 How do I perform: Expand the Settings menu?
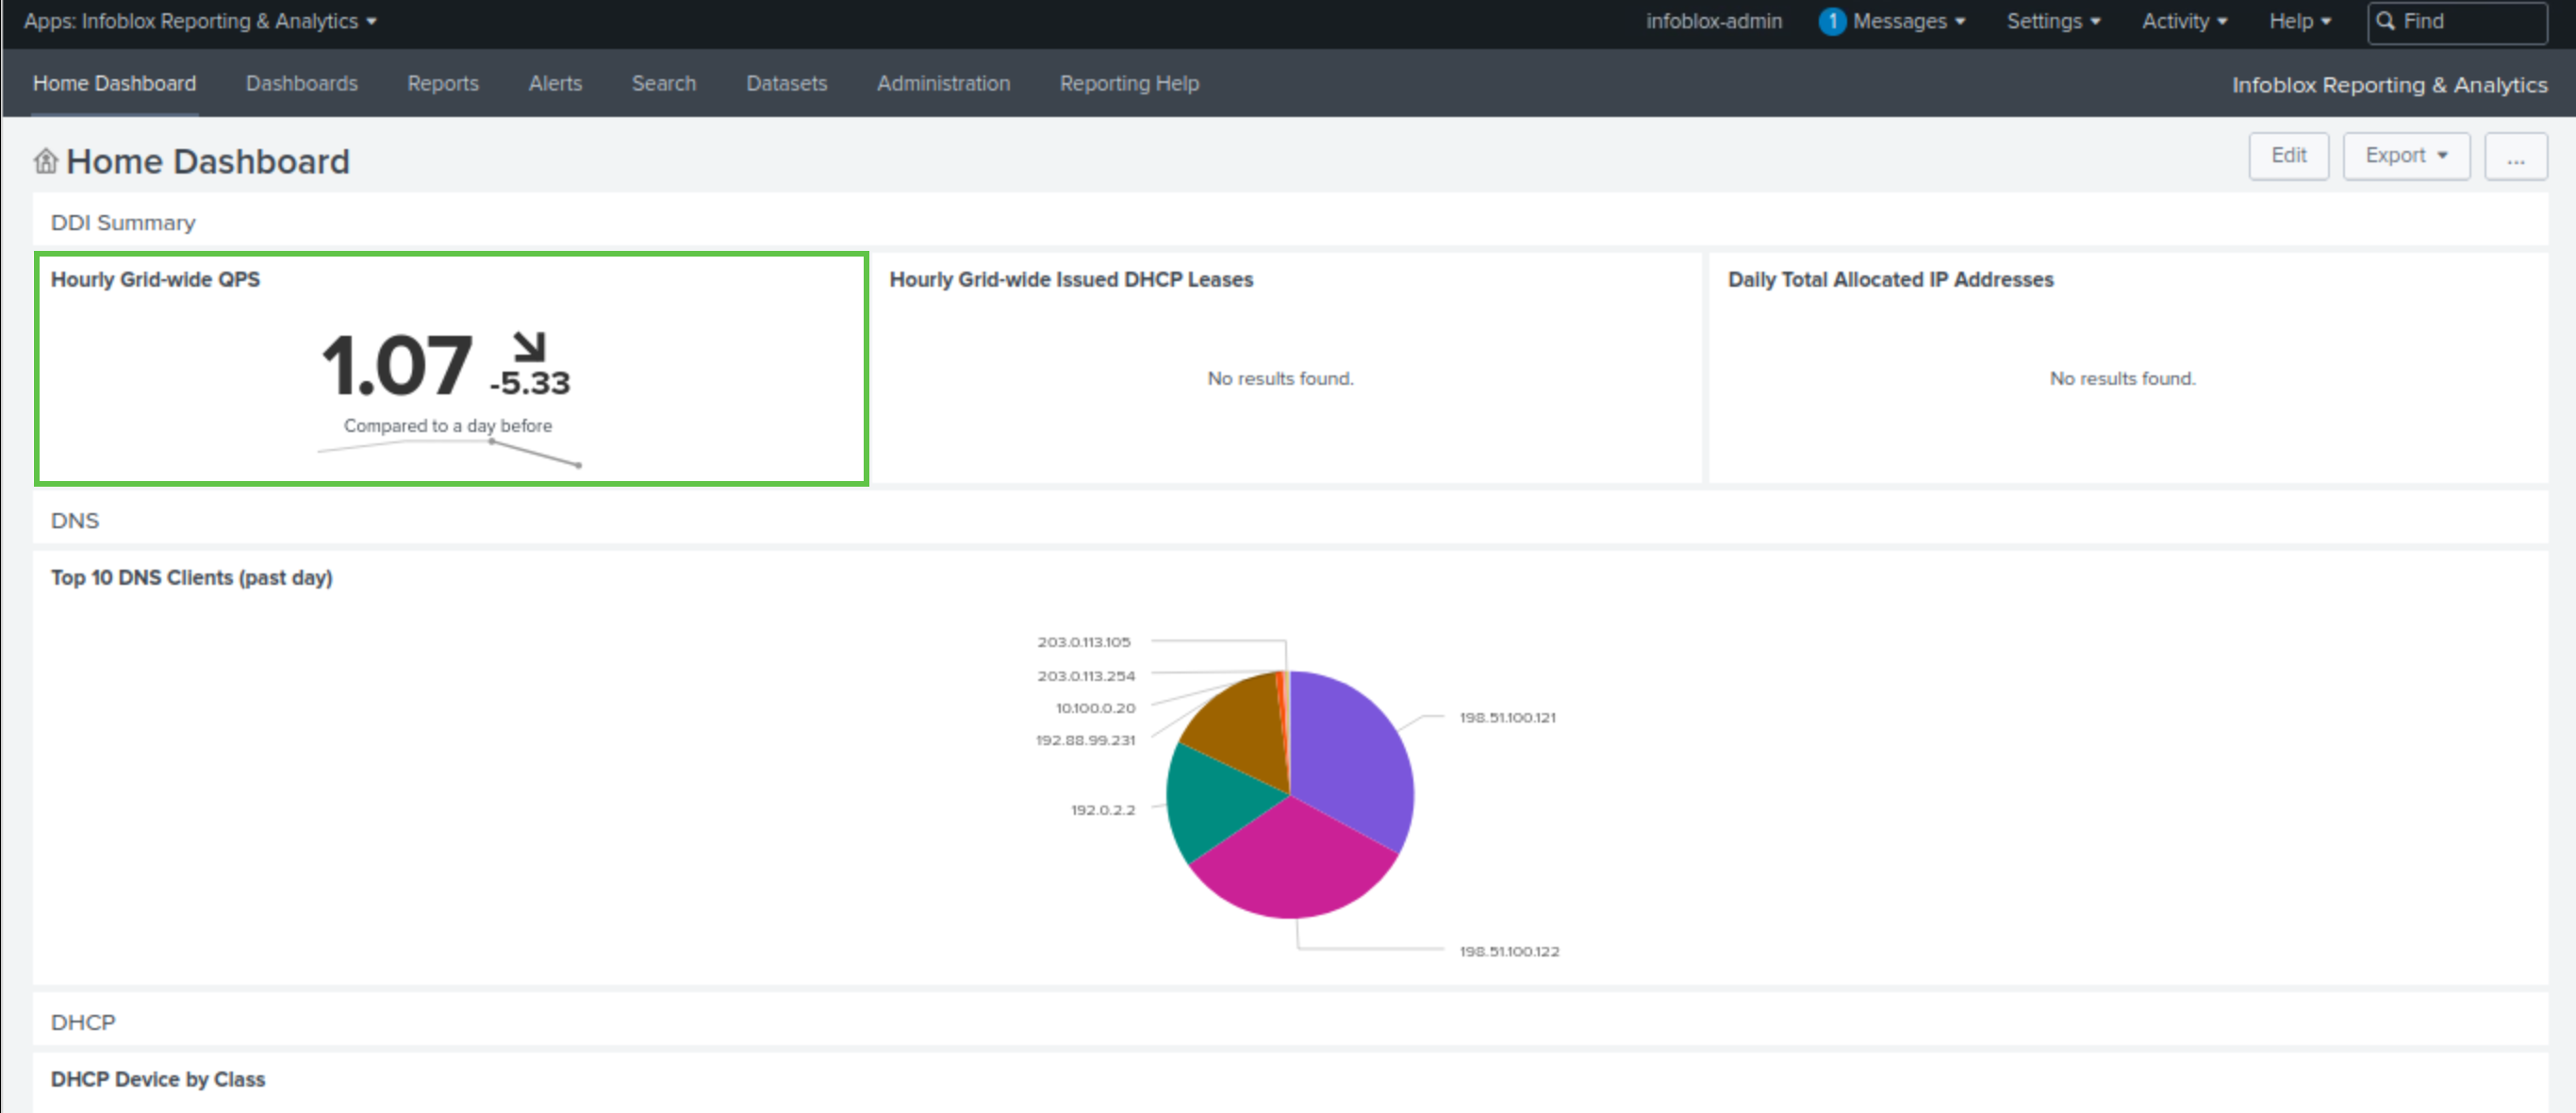point(2052,21)
